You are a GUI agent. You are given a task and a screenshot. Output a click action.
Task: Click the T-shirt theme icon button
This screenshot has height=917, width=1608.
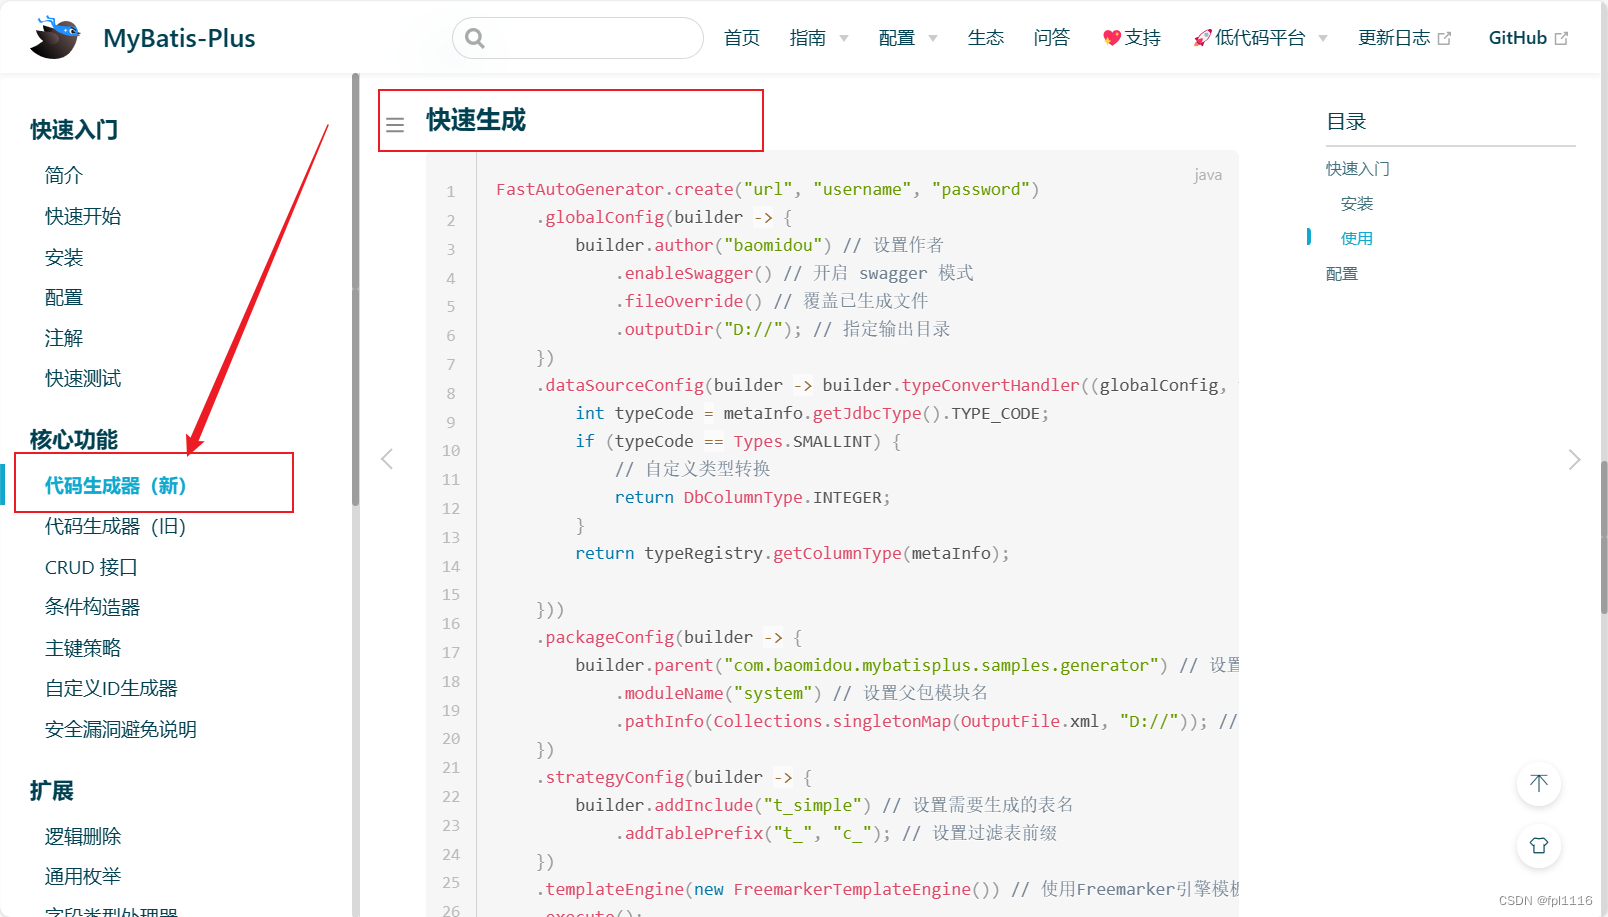[x=1539, y=845]
